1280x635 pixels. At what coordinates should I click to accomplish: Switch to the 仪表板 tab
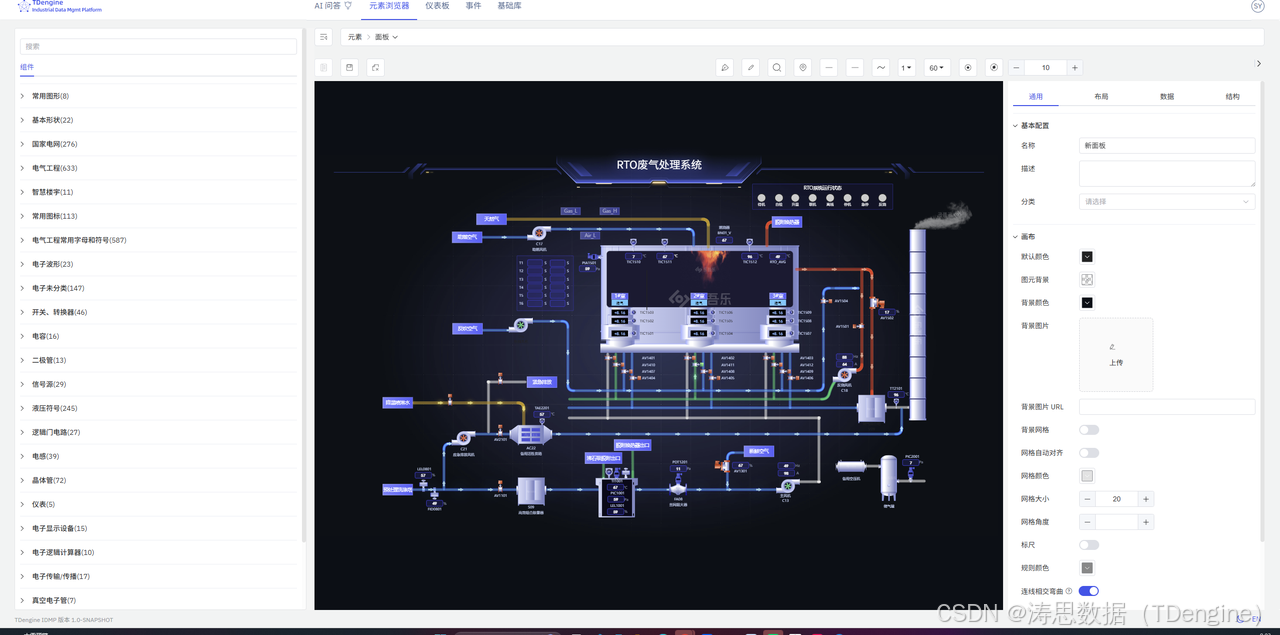tap(437, 6)
